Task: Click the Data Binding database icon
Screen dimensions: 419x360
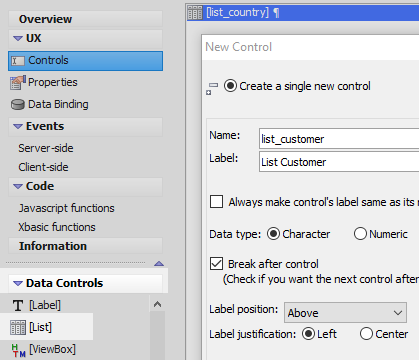Action: (17, 104)
